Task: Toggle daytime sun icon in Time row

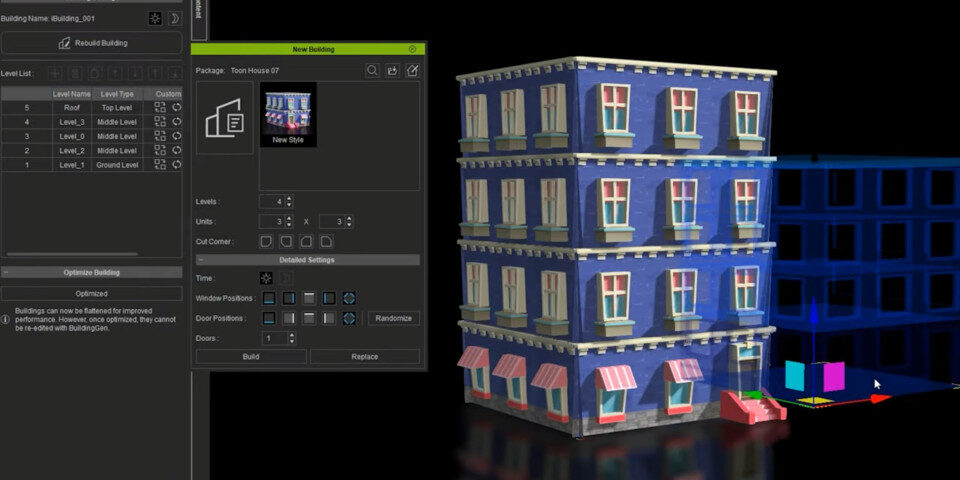Action: (x=267, y=278)
